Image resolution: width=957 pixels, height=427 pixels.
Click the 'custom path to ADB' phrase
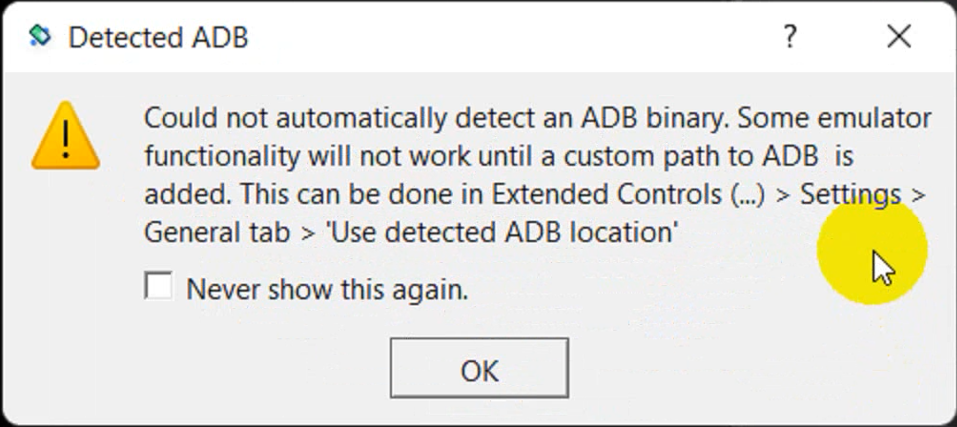coord(690,157)
